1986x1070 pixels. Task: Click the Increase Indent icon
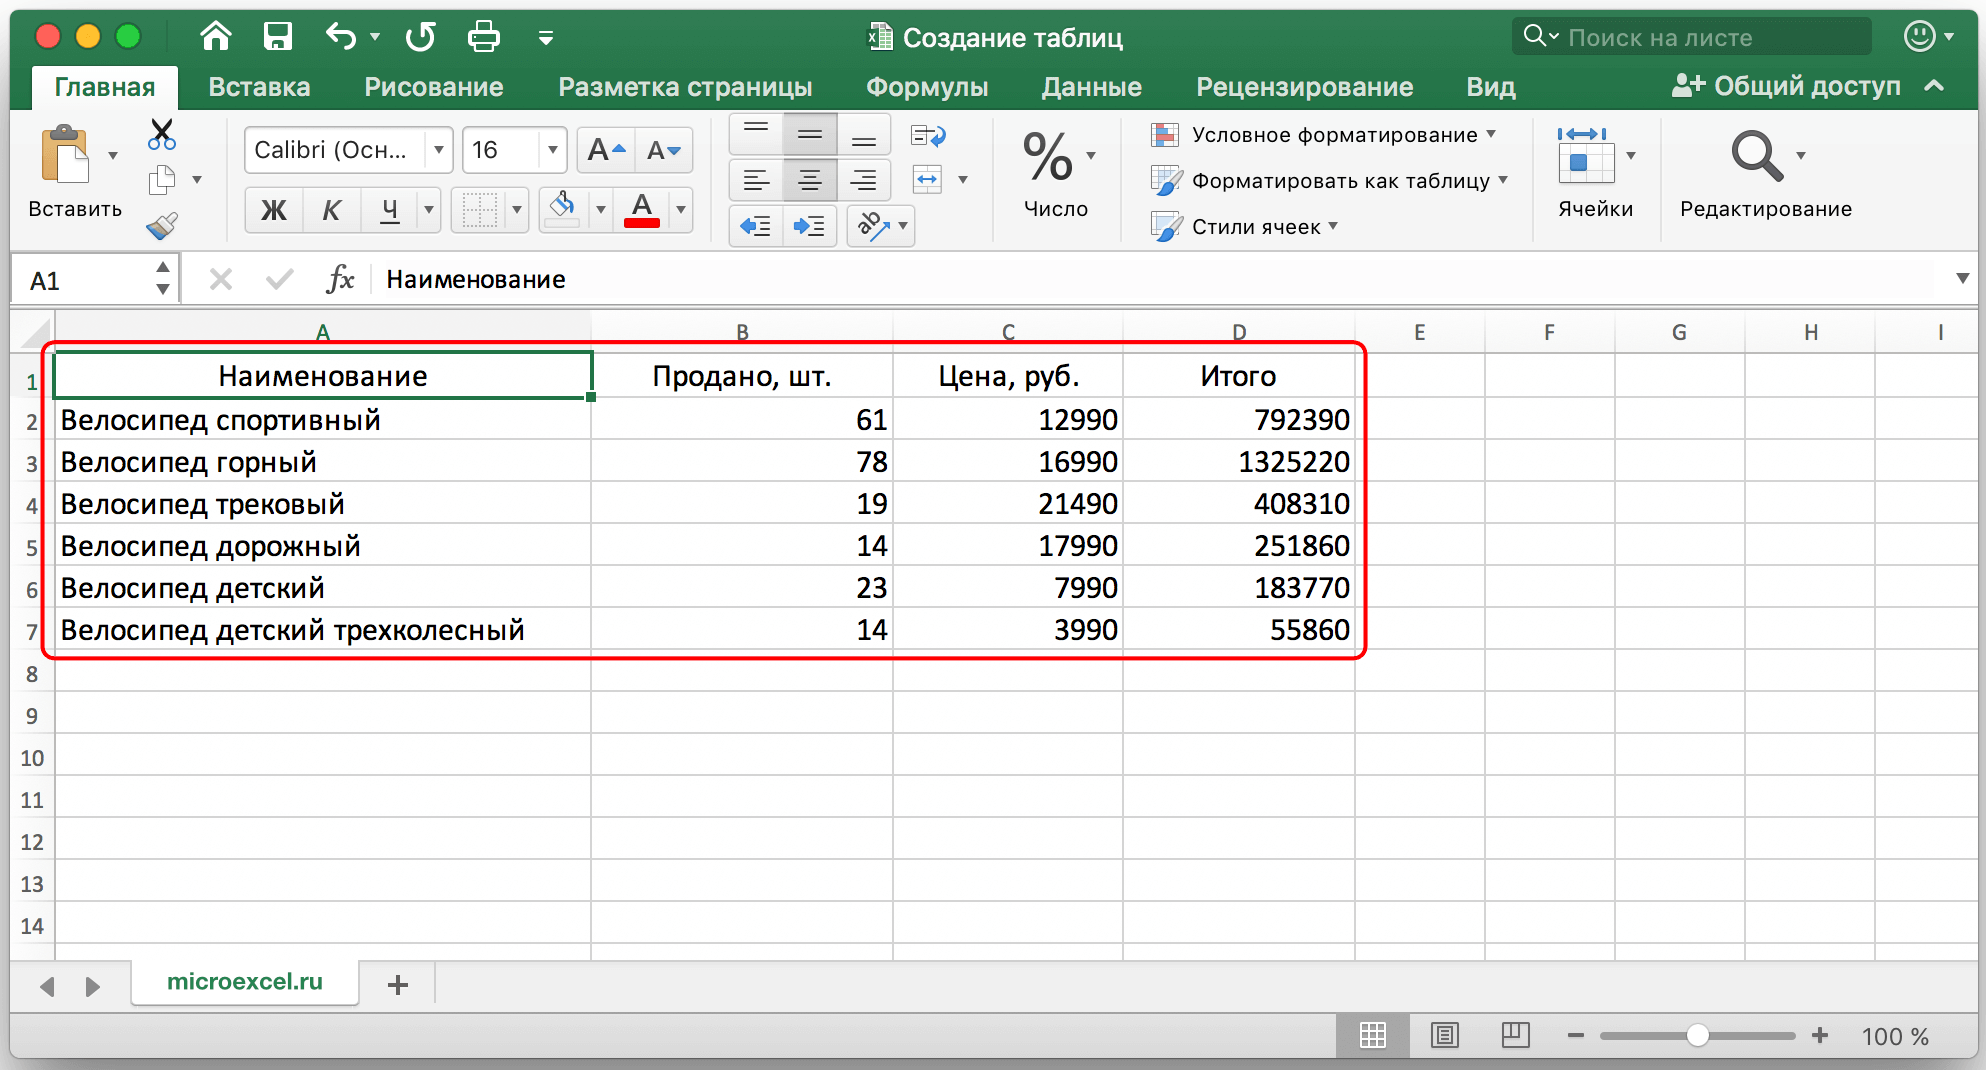tap(809, 226)
